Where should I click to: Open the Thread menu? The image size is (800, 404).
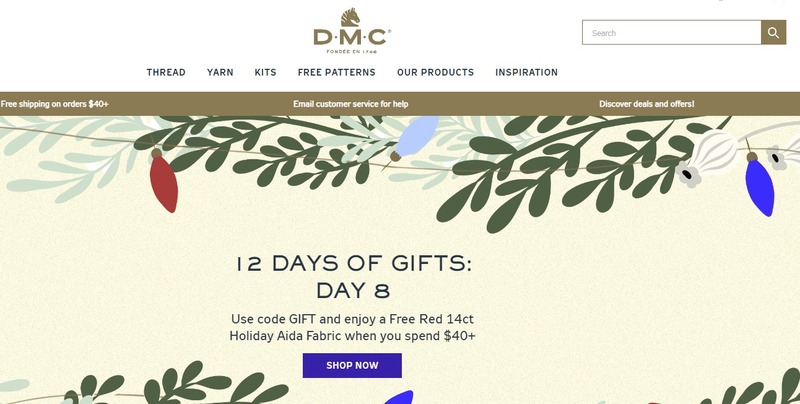point(166,72)
